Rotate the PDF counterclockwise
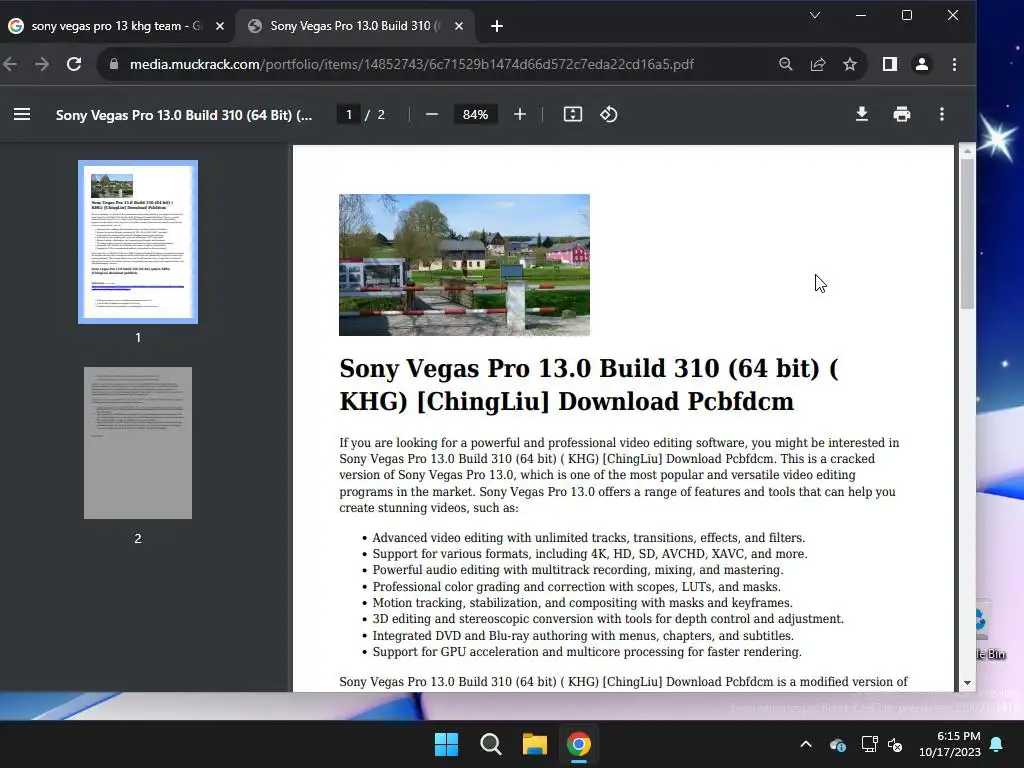The height and width of the screenshot is (768, 1024). tap(609, 114)
